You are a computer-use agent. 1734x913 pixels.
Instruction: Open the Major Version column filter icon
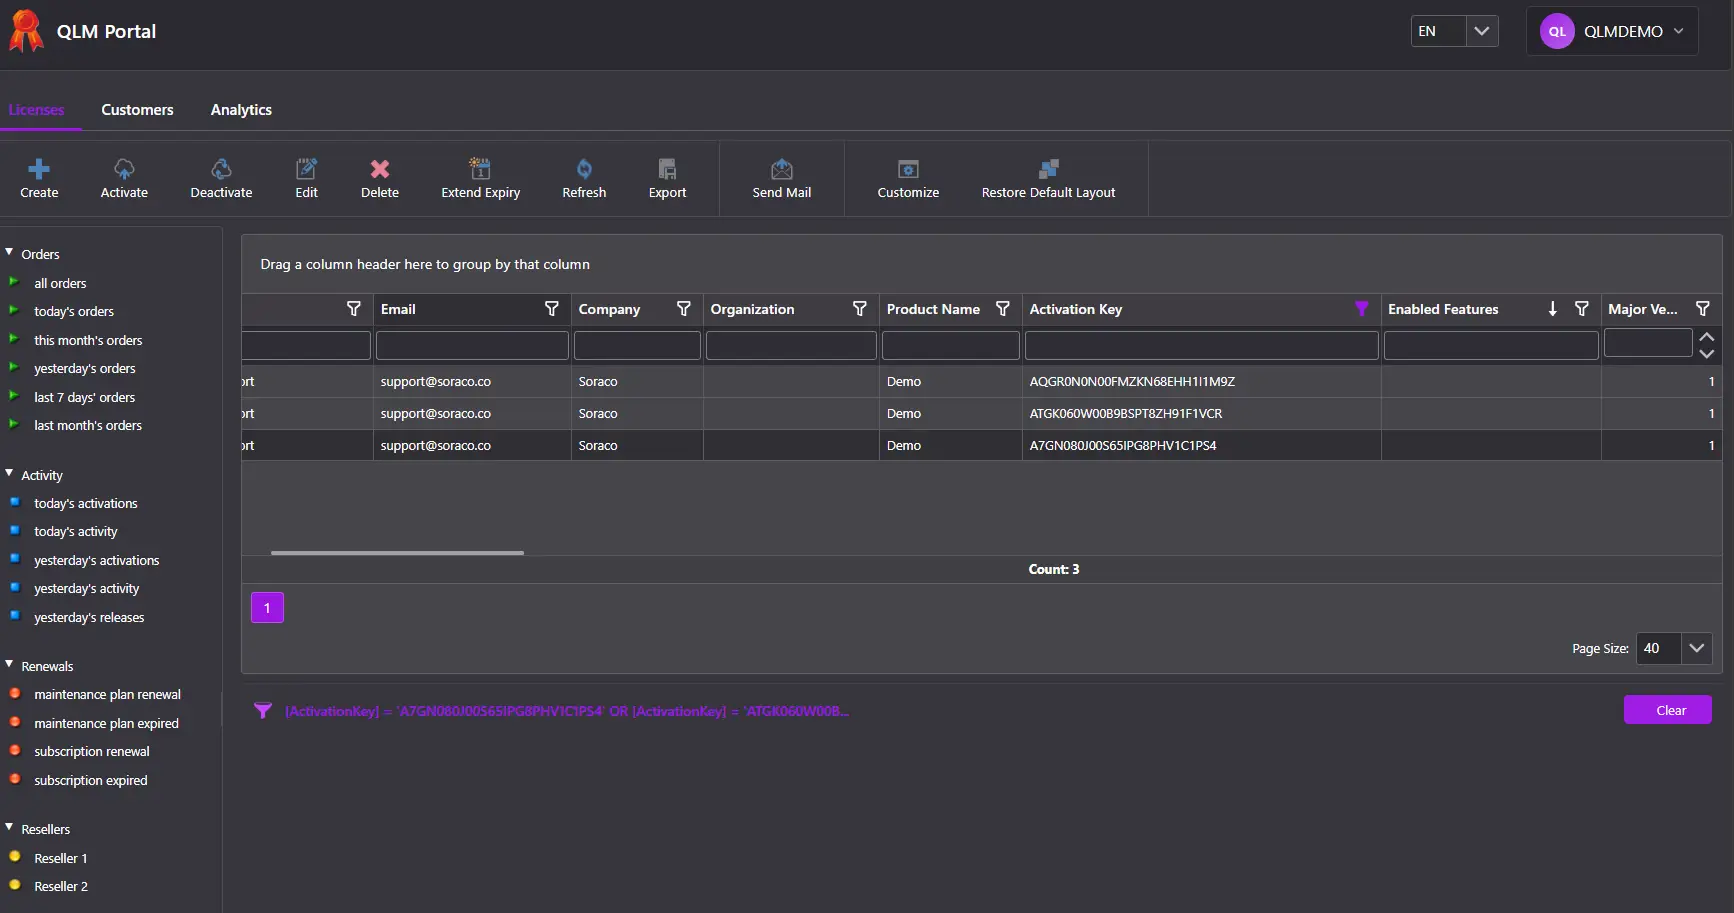pyautogui.click(x=1703, y=309)
